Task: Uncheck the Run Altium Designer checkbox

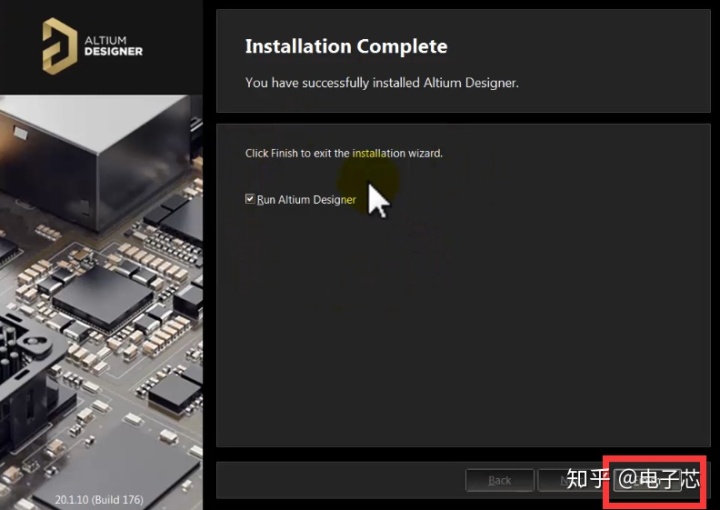Action: pos(250,199)
